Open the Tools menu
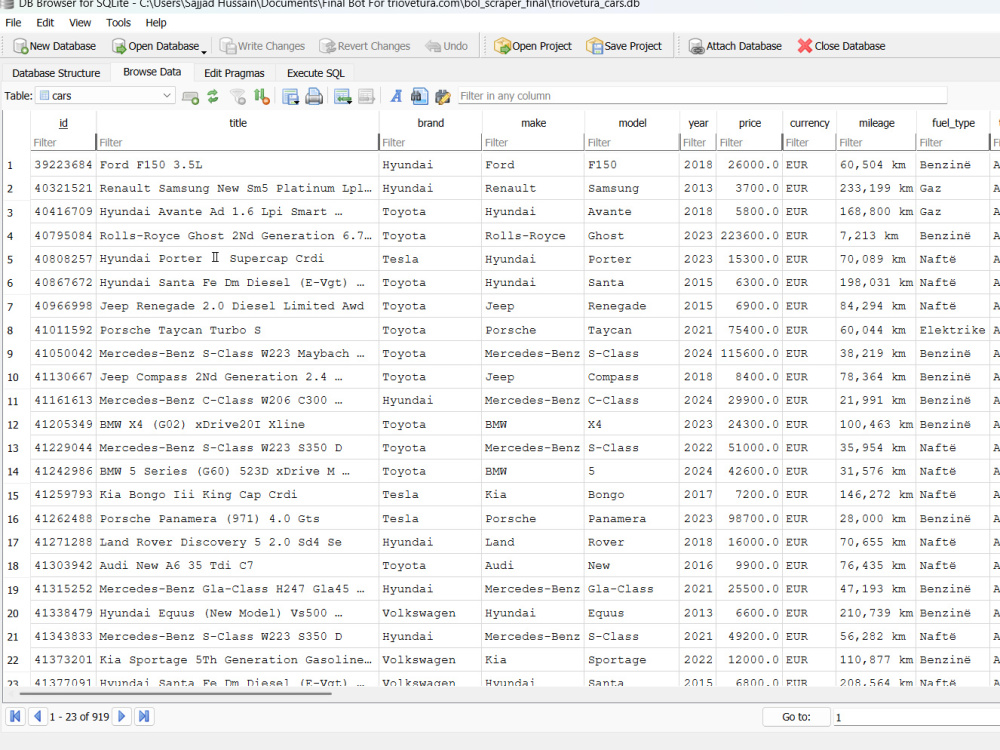This screenshot has height=750, width=1000. coord(118,22)
